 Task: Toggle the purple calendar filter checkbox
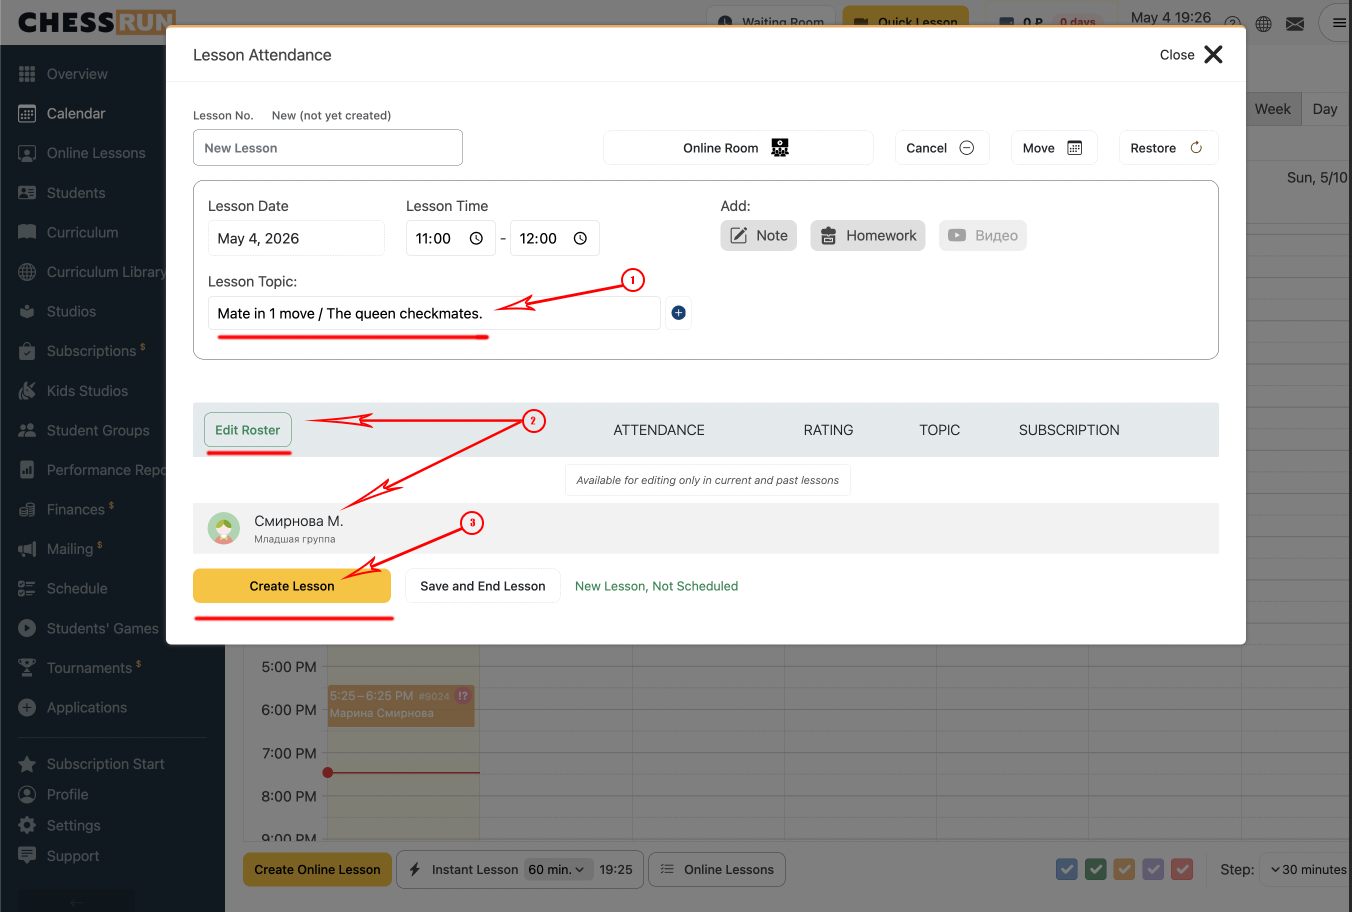1154,869
